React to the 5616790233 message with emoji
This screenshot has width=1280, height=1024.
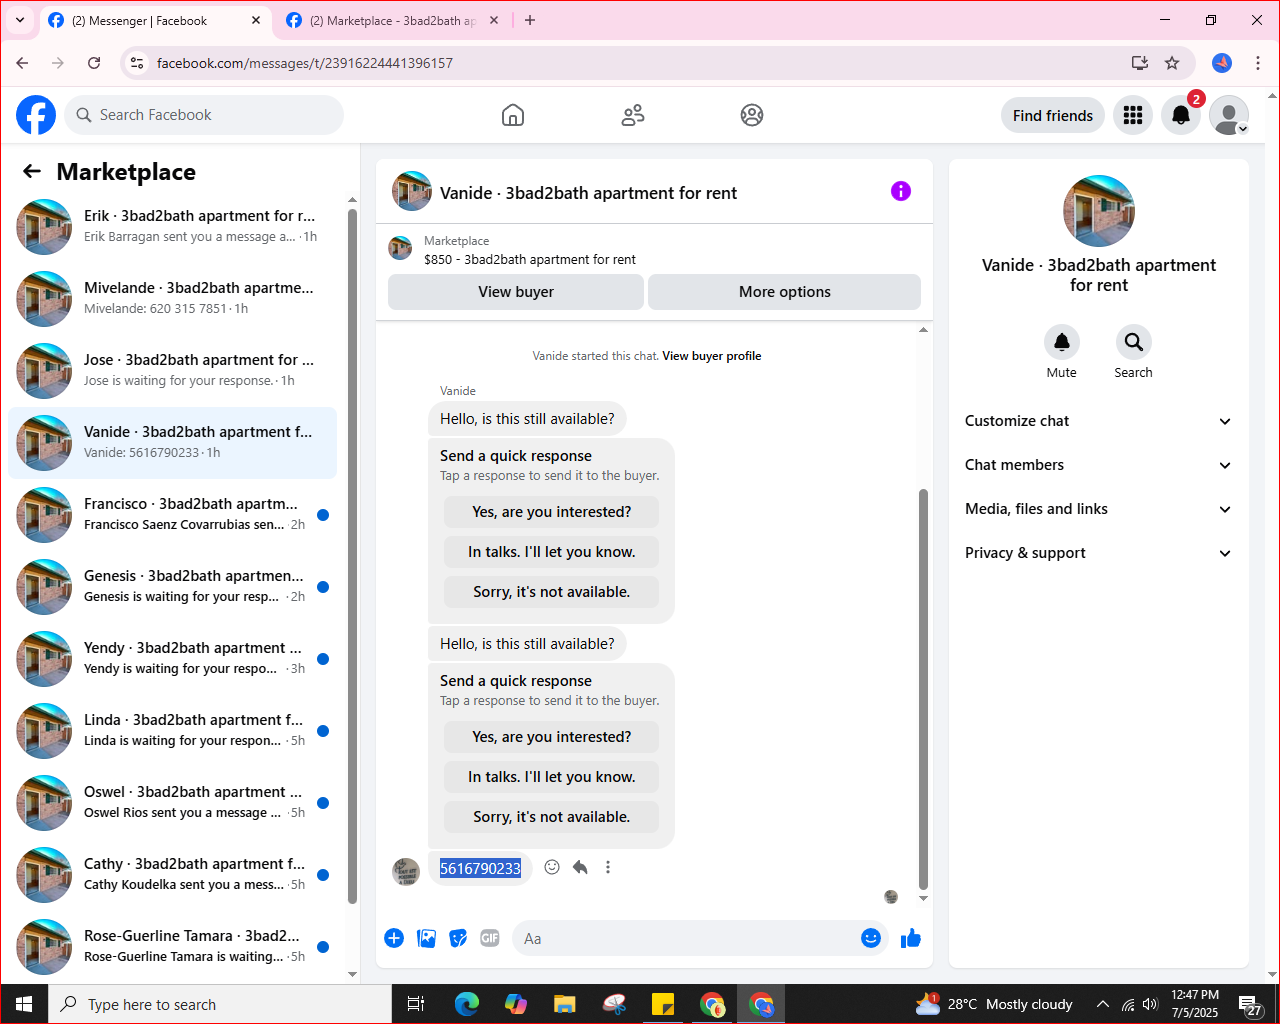pos(552,867)
